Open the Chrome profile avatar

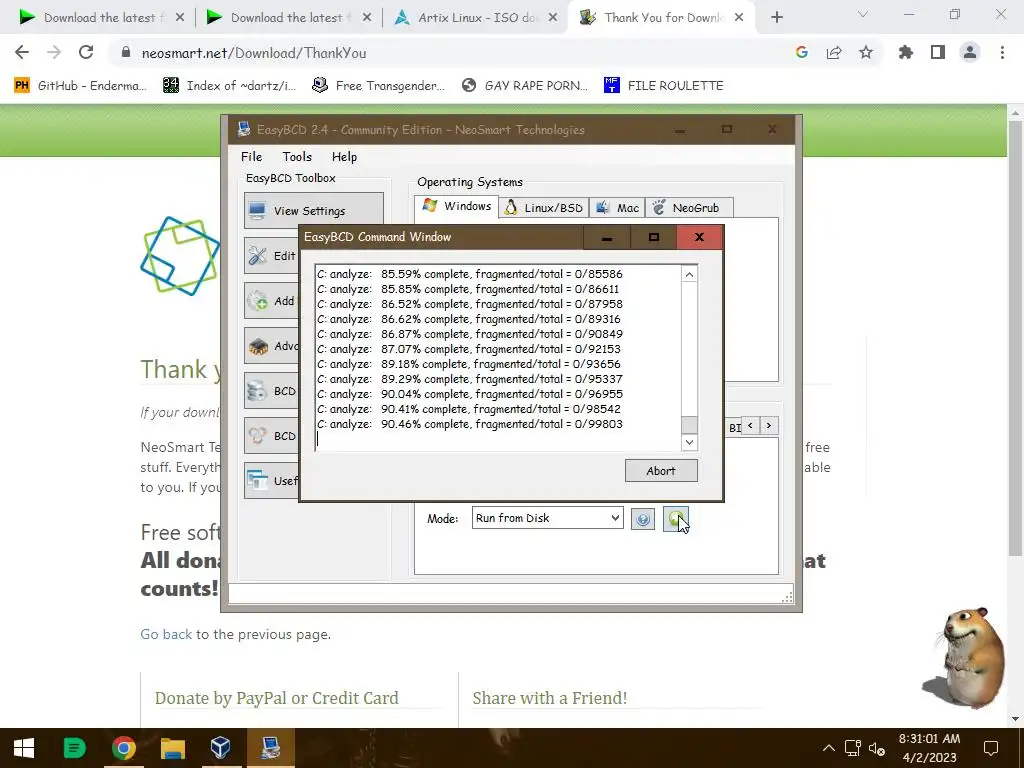point(970,53)
